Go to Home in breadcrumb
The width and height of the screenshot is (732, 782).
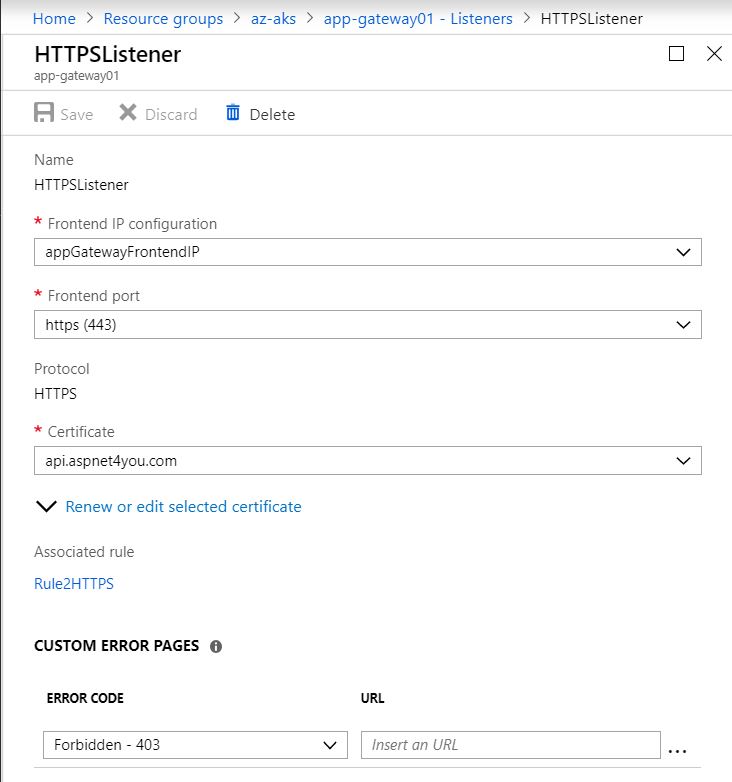click(54, 19)
